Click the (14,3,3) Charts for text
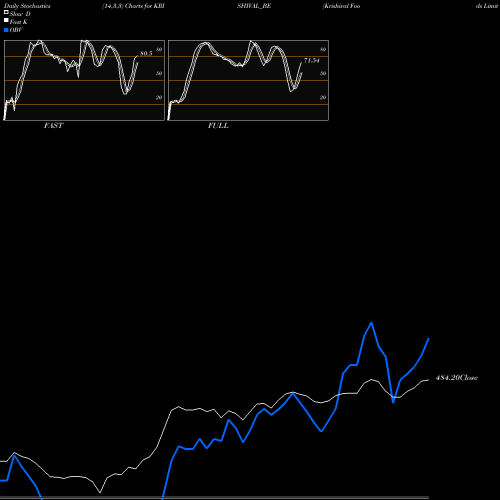 pyautogui.click(x=128, y=6)
